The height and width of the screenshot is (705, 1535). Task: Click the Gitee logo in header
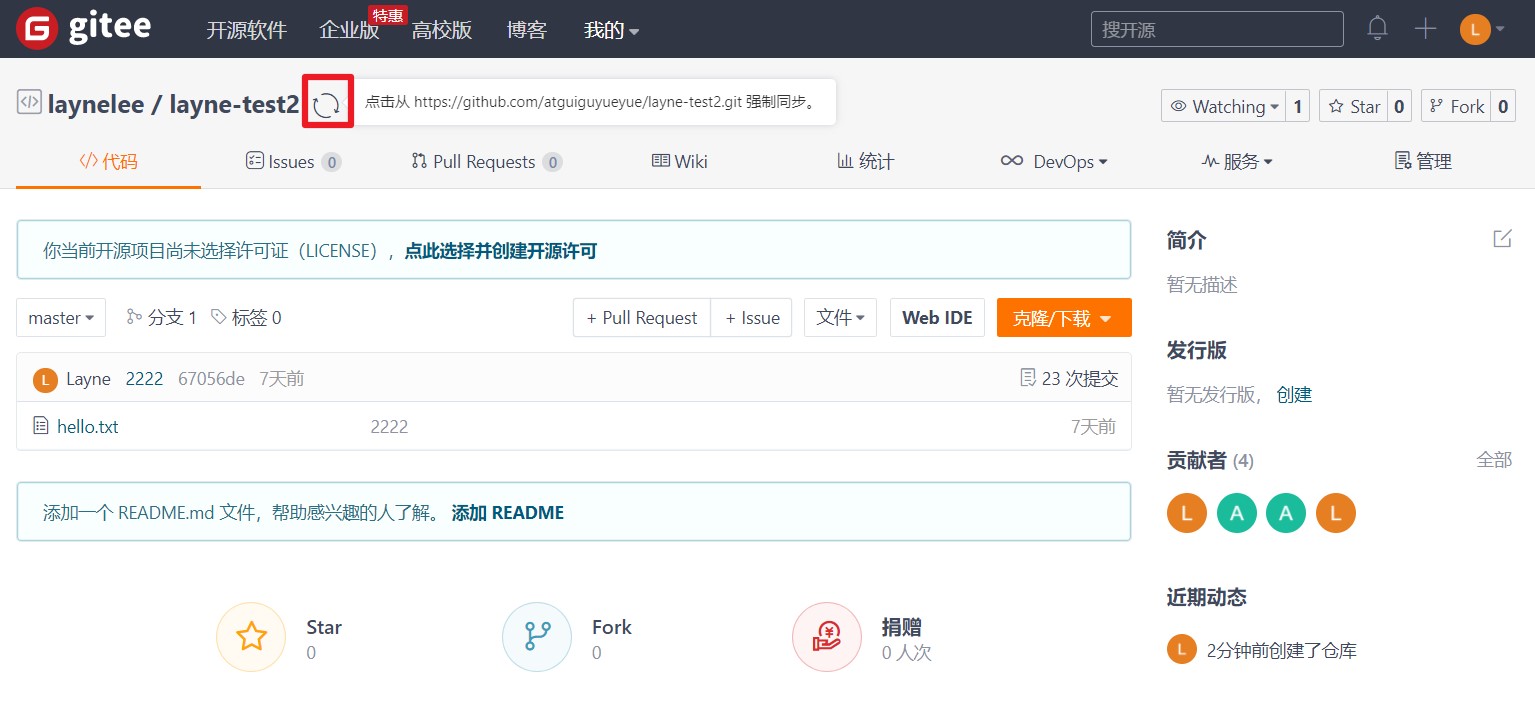[x=83, y=29]
